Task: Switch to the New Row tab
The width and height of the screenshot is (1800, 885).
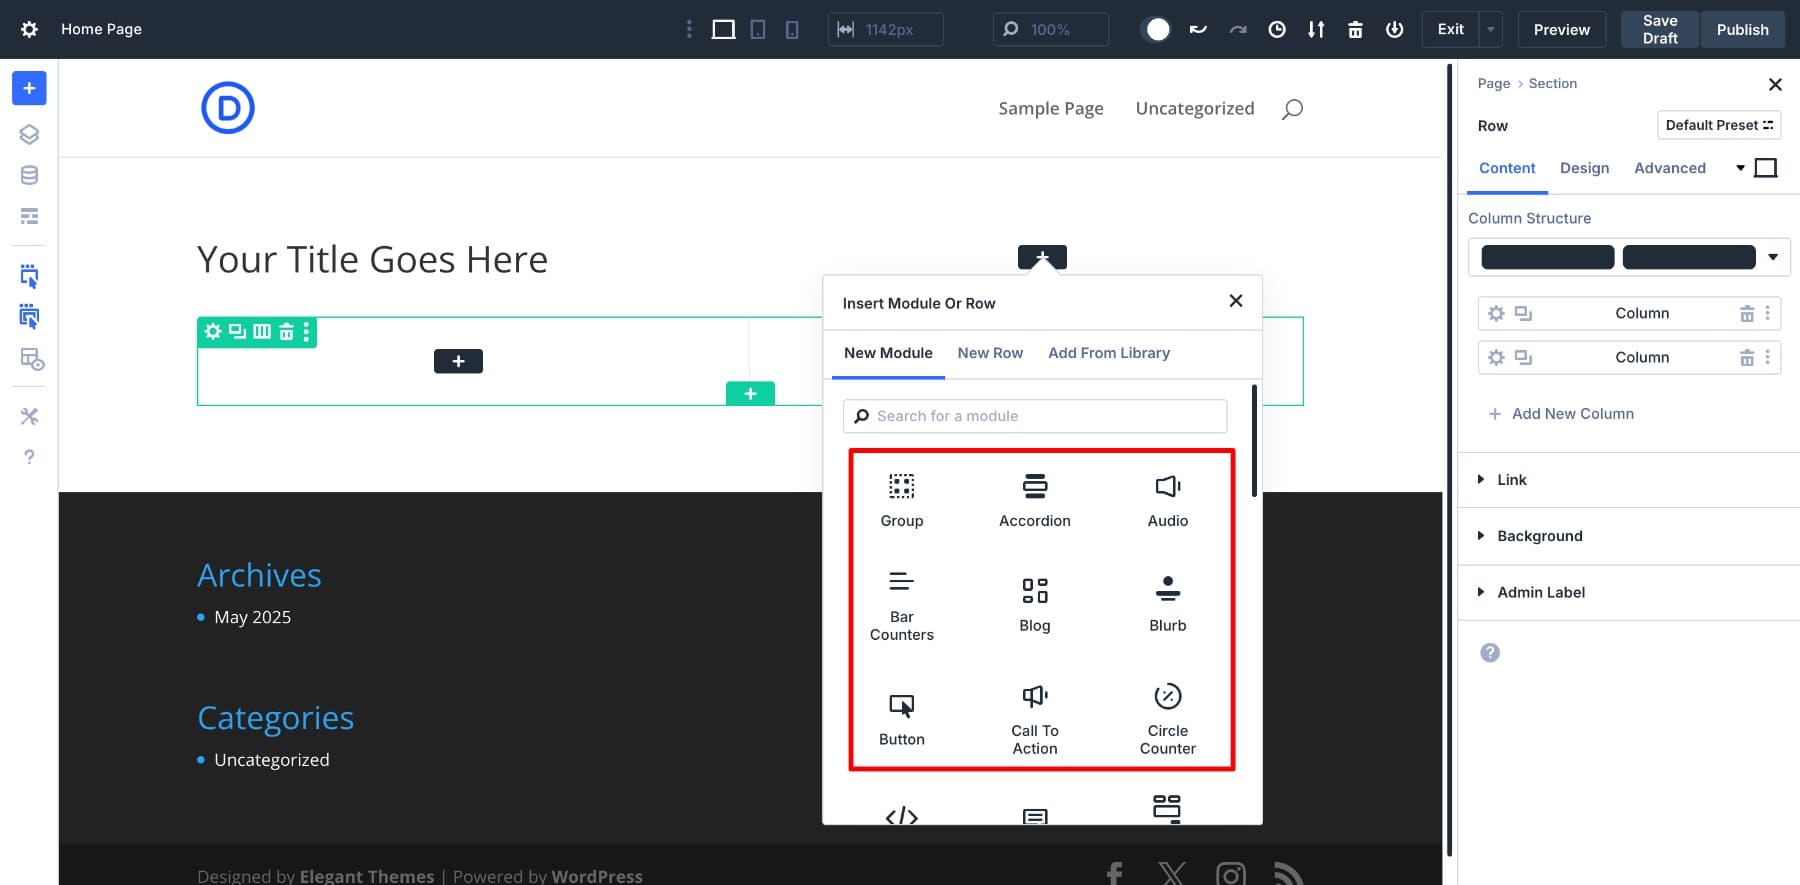Action: [x=990, y=353]
